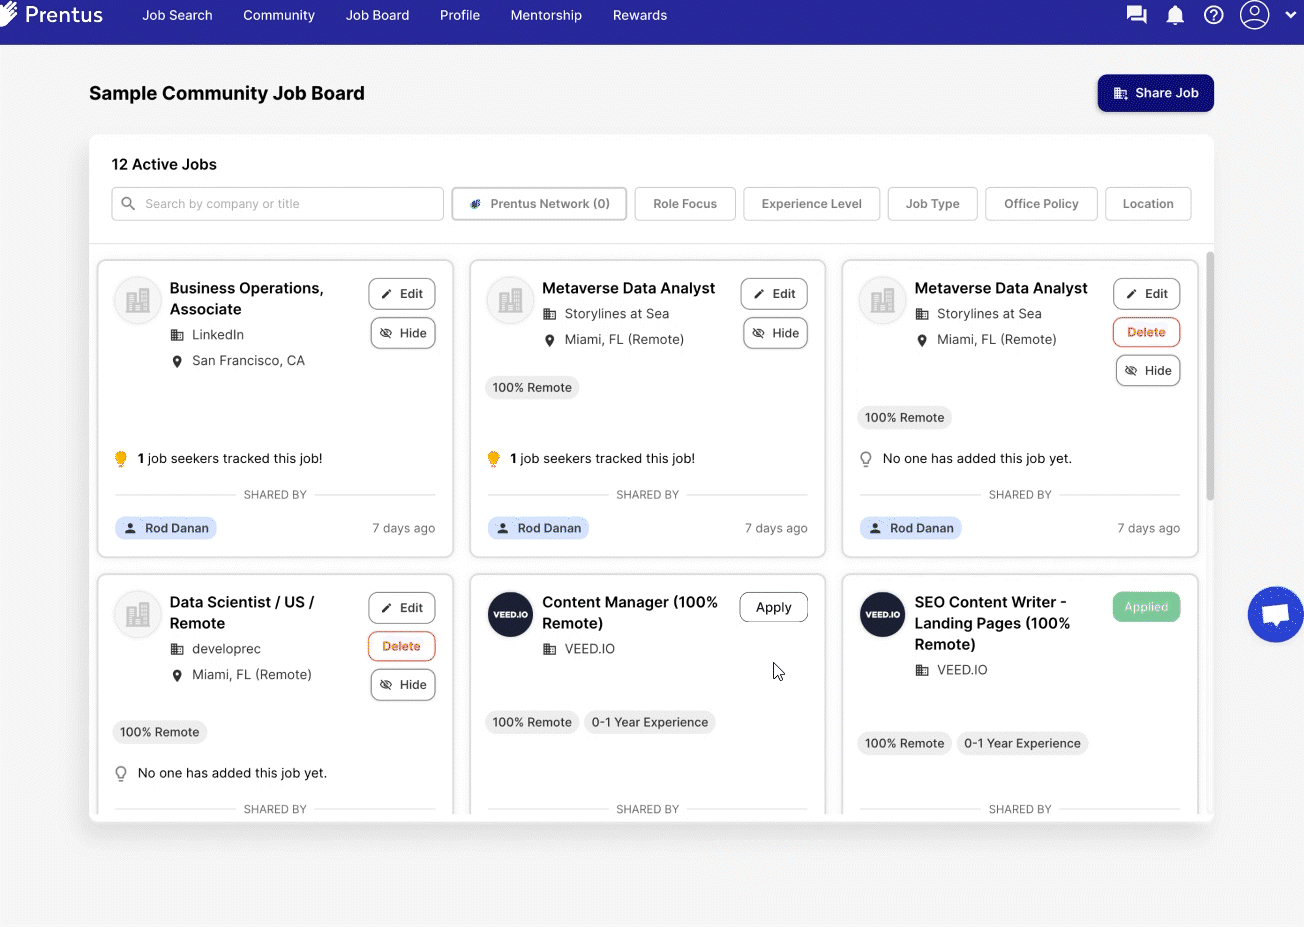
Task: Click the lightbulb icon on Business Operations card
Action: pyautogui.click(x=121, y=459)
